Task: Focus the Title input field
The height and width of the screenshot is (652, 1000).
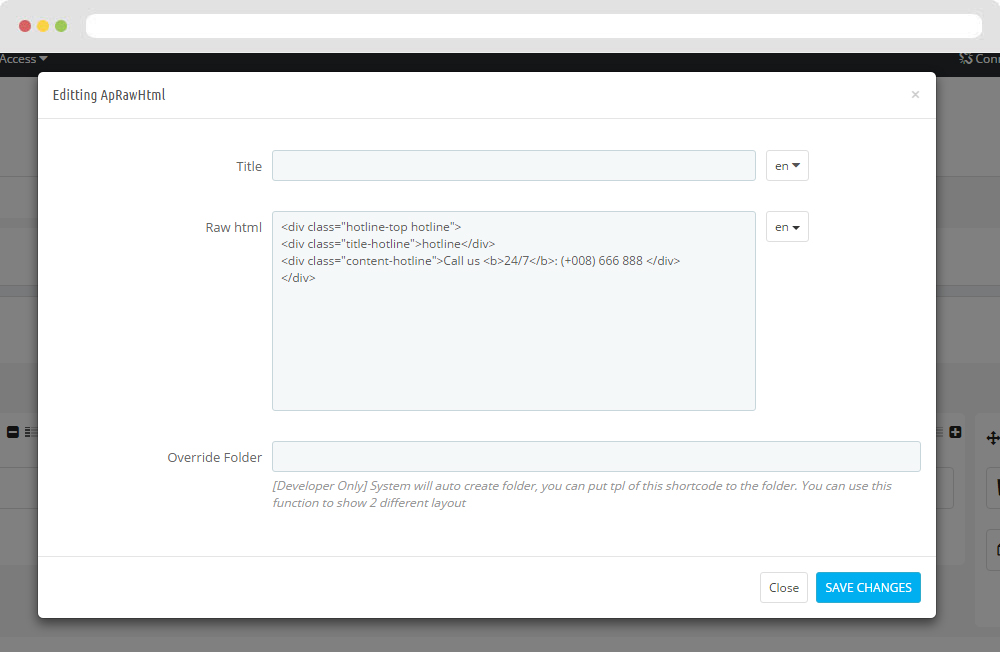Action: pos(513,166)
